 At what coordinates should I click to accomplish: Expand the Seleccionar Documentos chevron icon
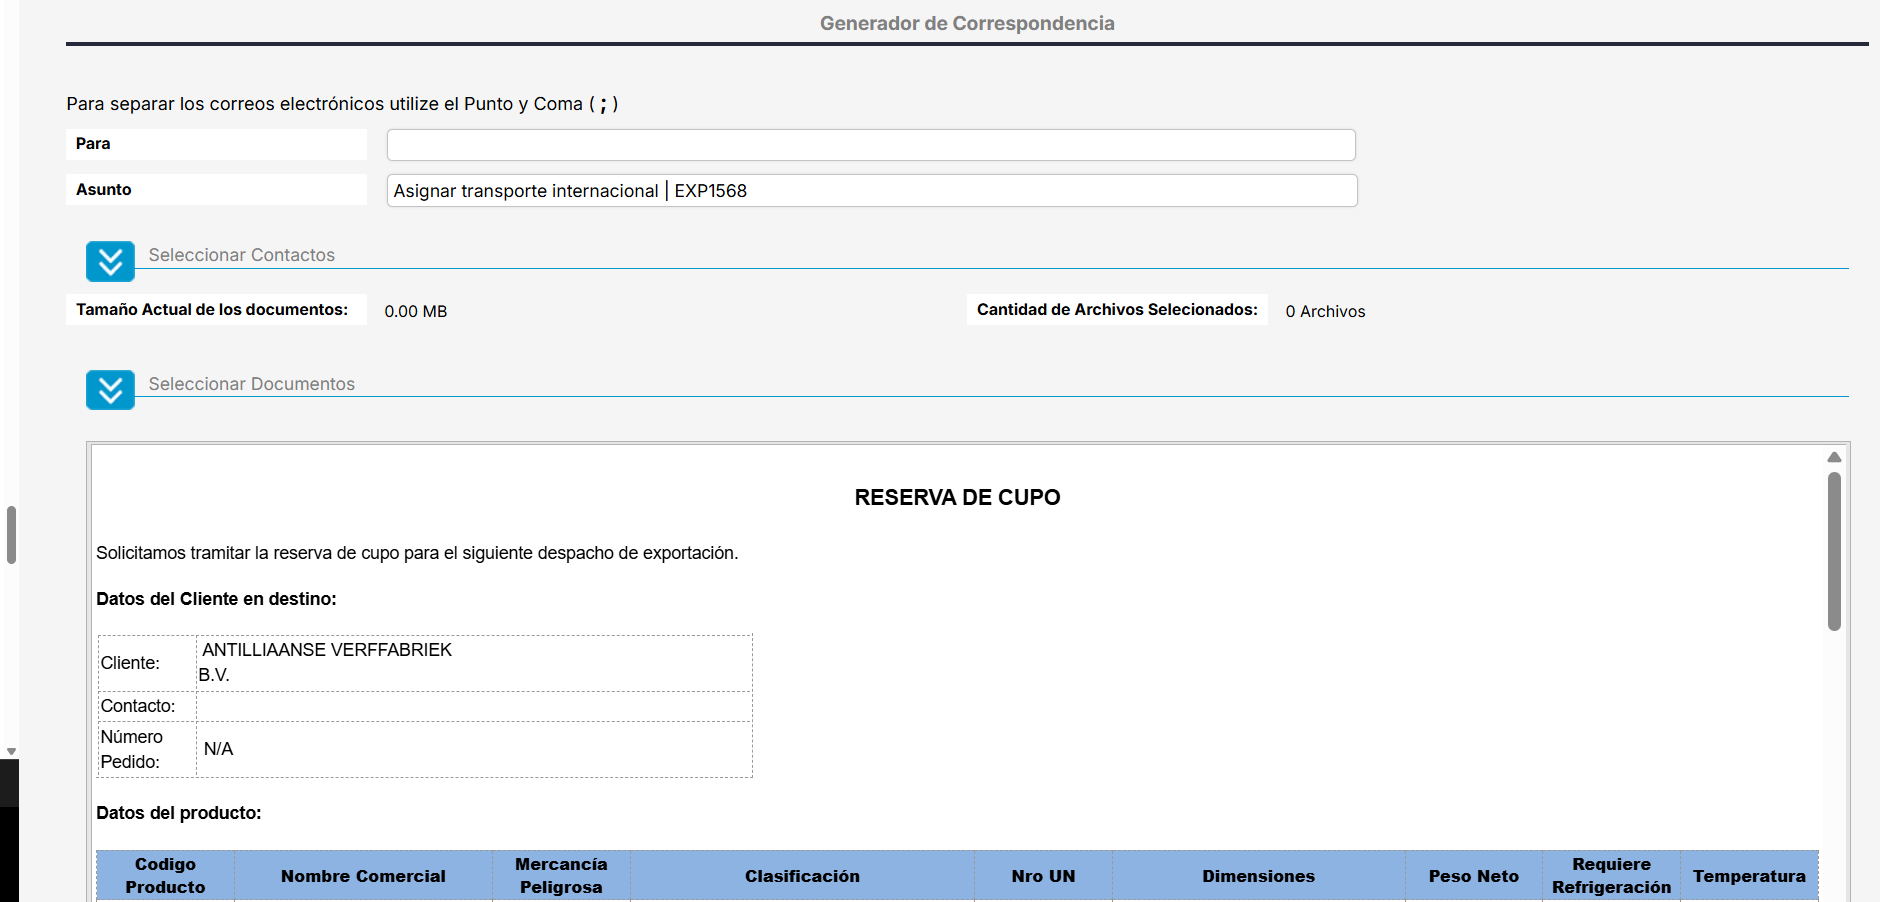(x=110, y=390)
